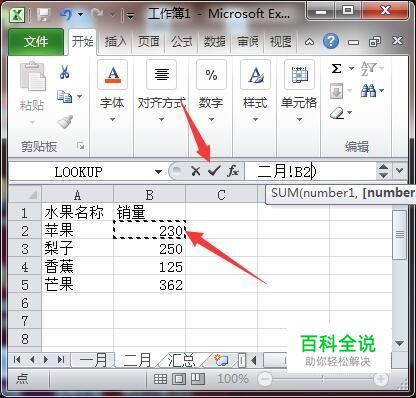Switch to the 插入 (Insert) ribbon tab
The width and height of the screenshot is (416, 398).
click(115, 42)
